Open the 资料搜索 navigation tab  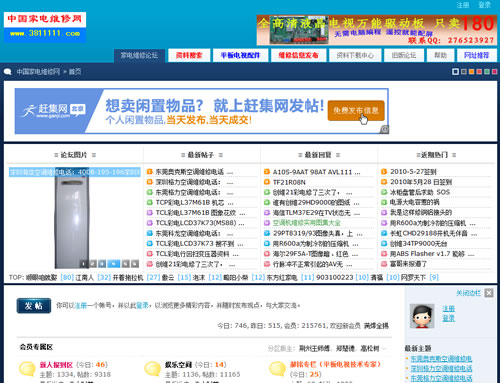(189, 55)
